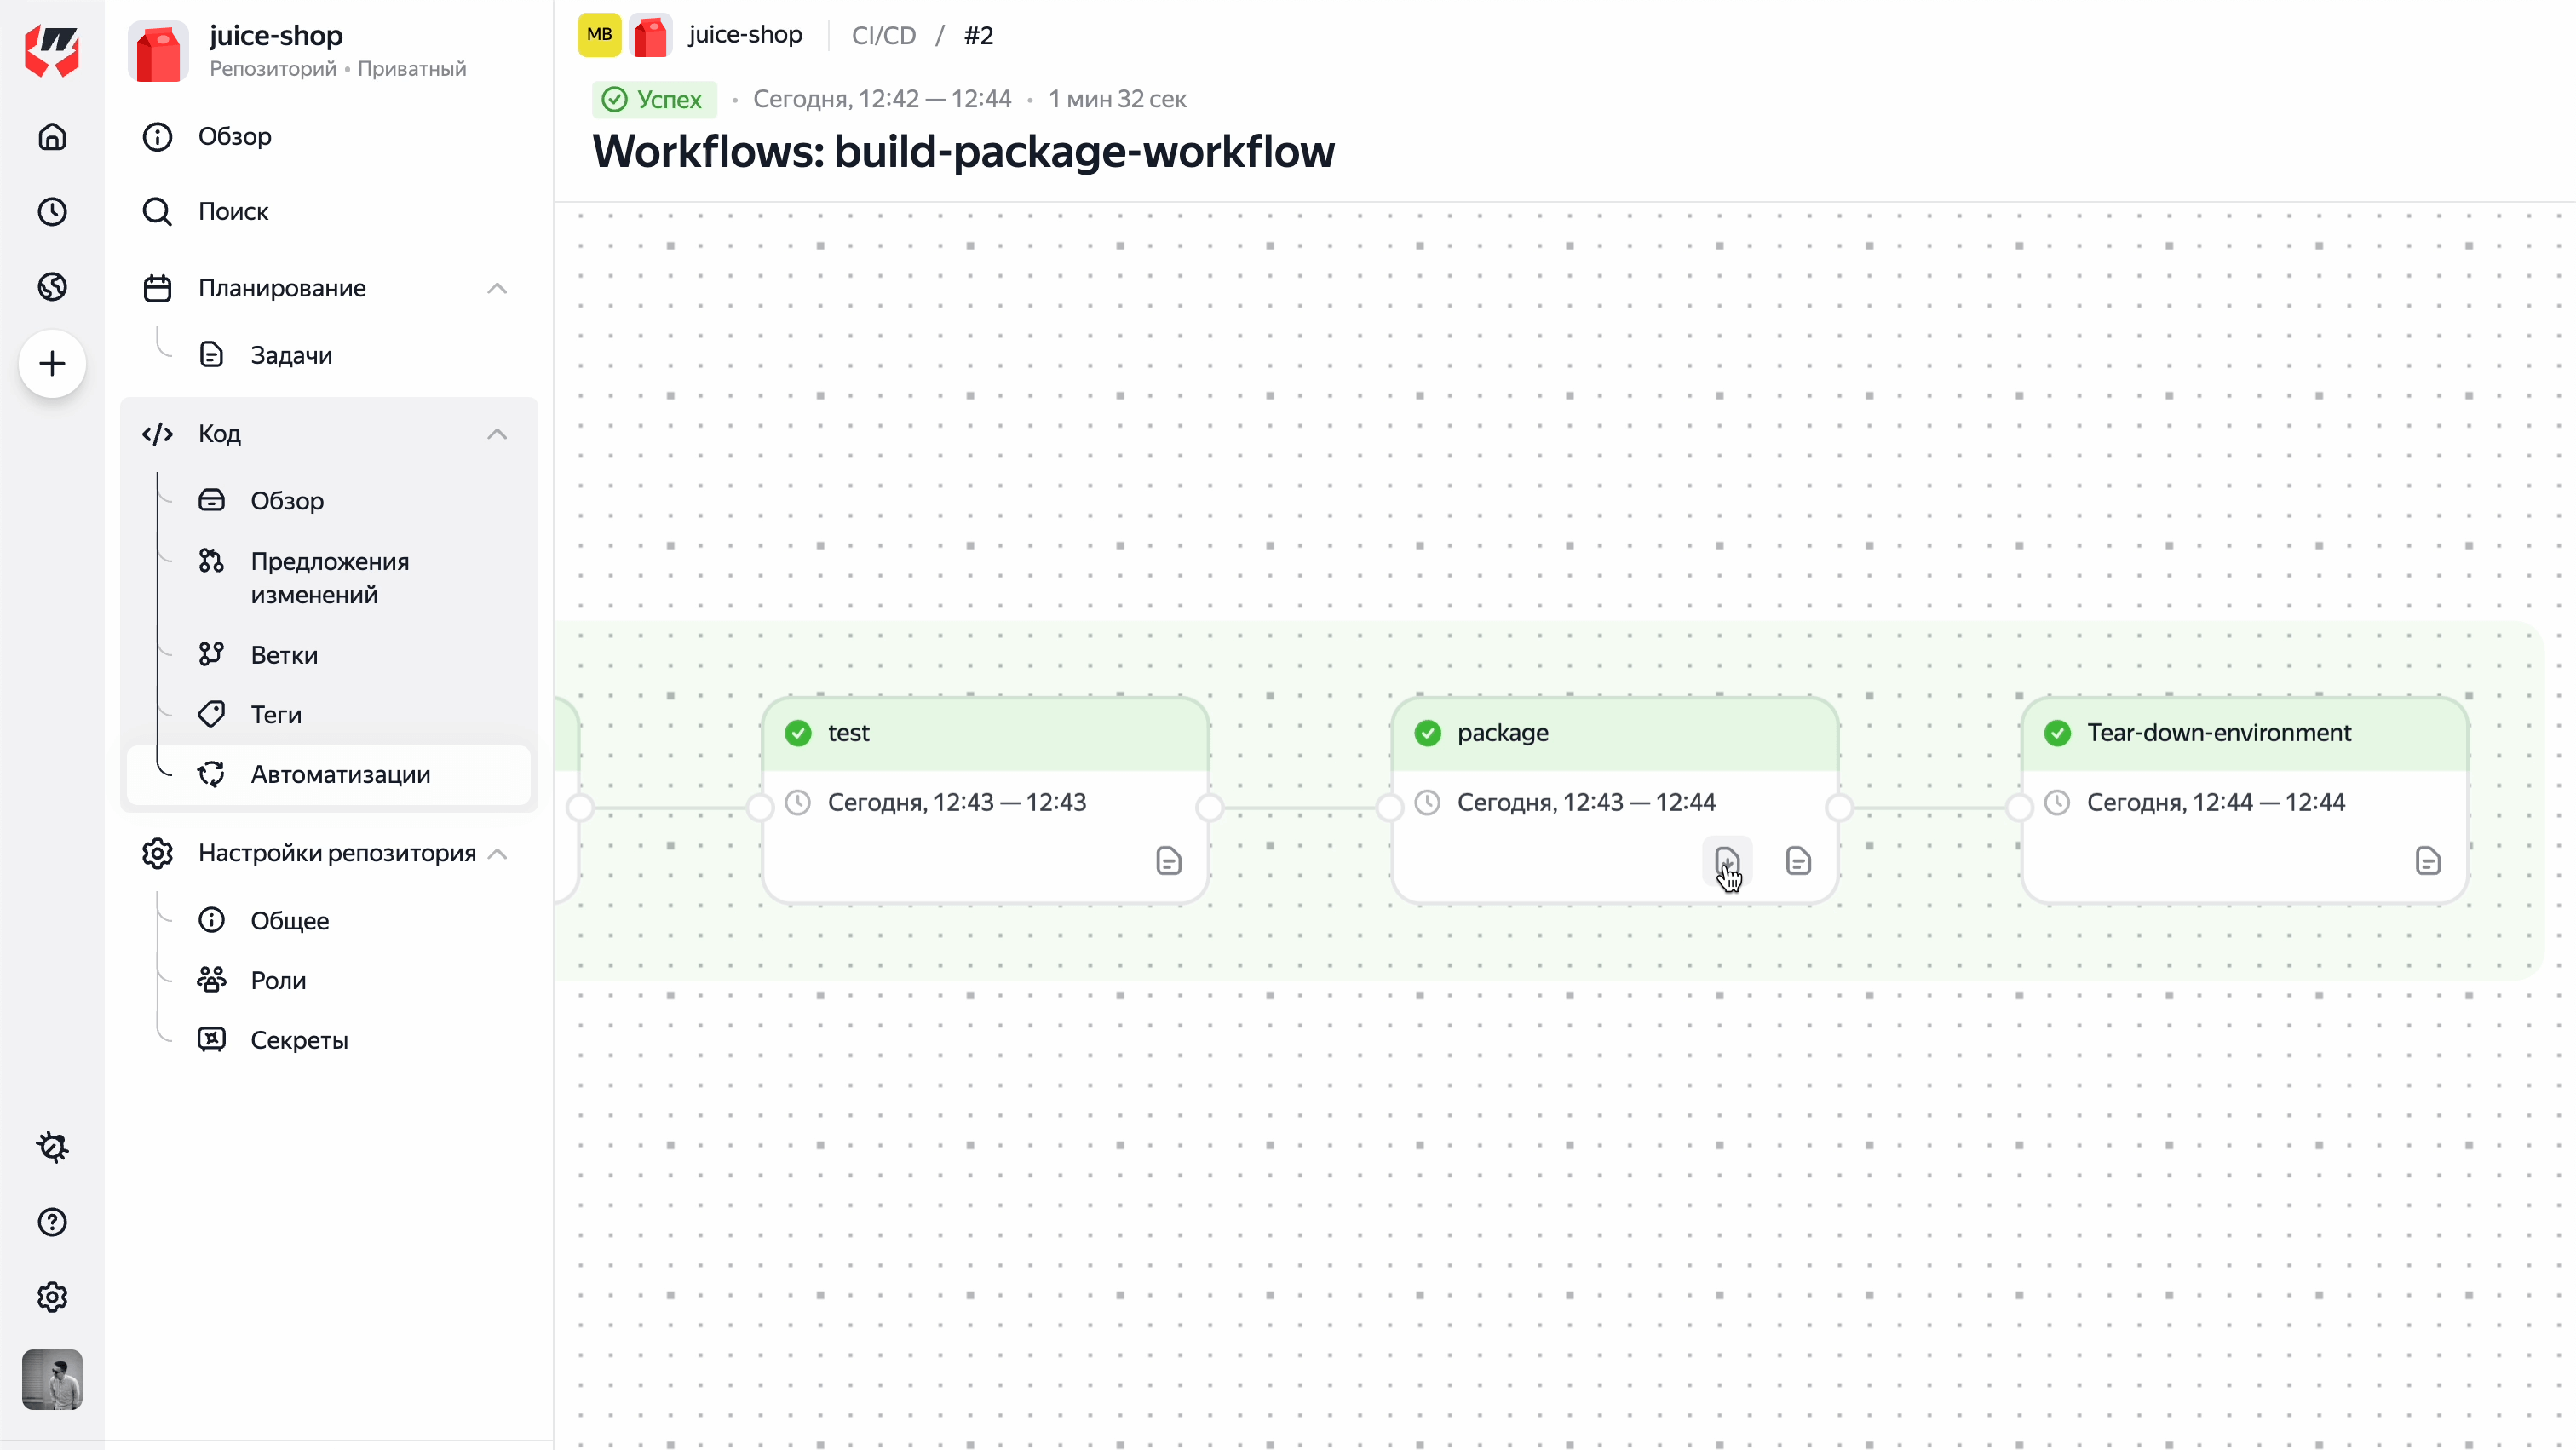Open logs icon of test job
The height and width of the screenshot is (1450, 2576).
click(x=1169, y=861)
